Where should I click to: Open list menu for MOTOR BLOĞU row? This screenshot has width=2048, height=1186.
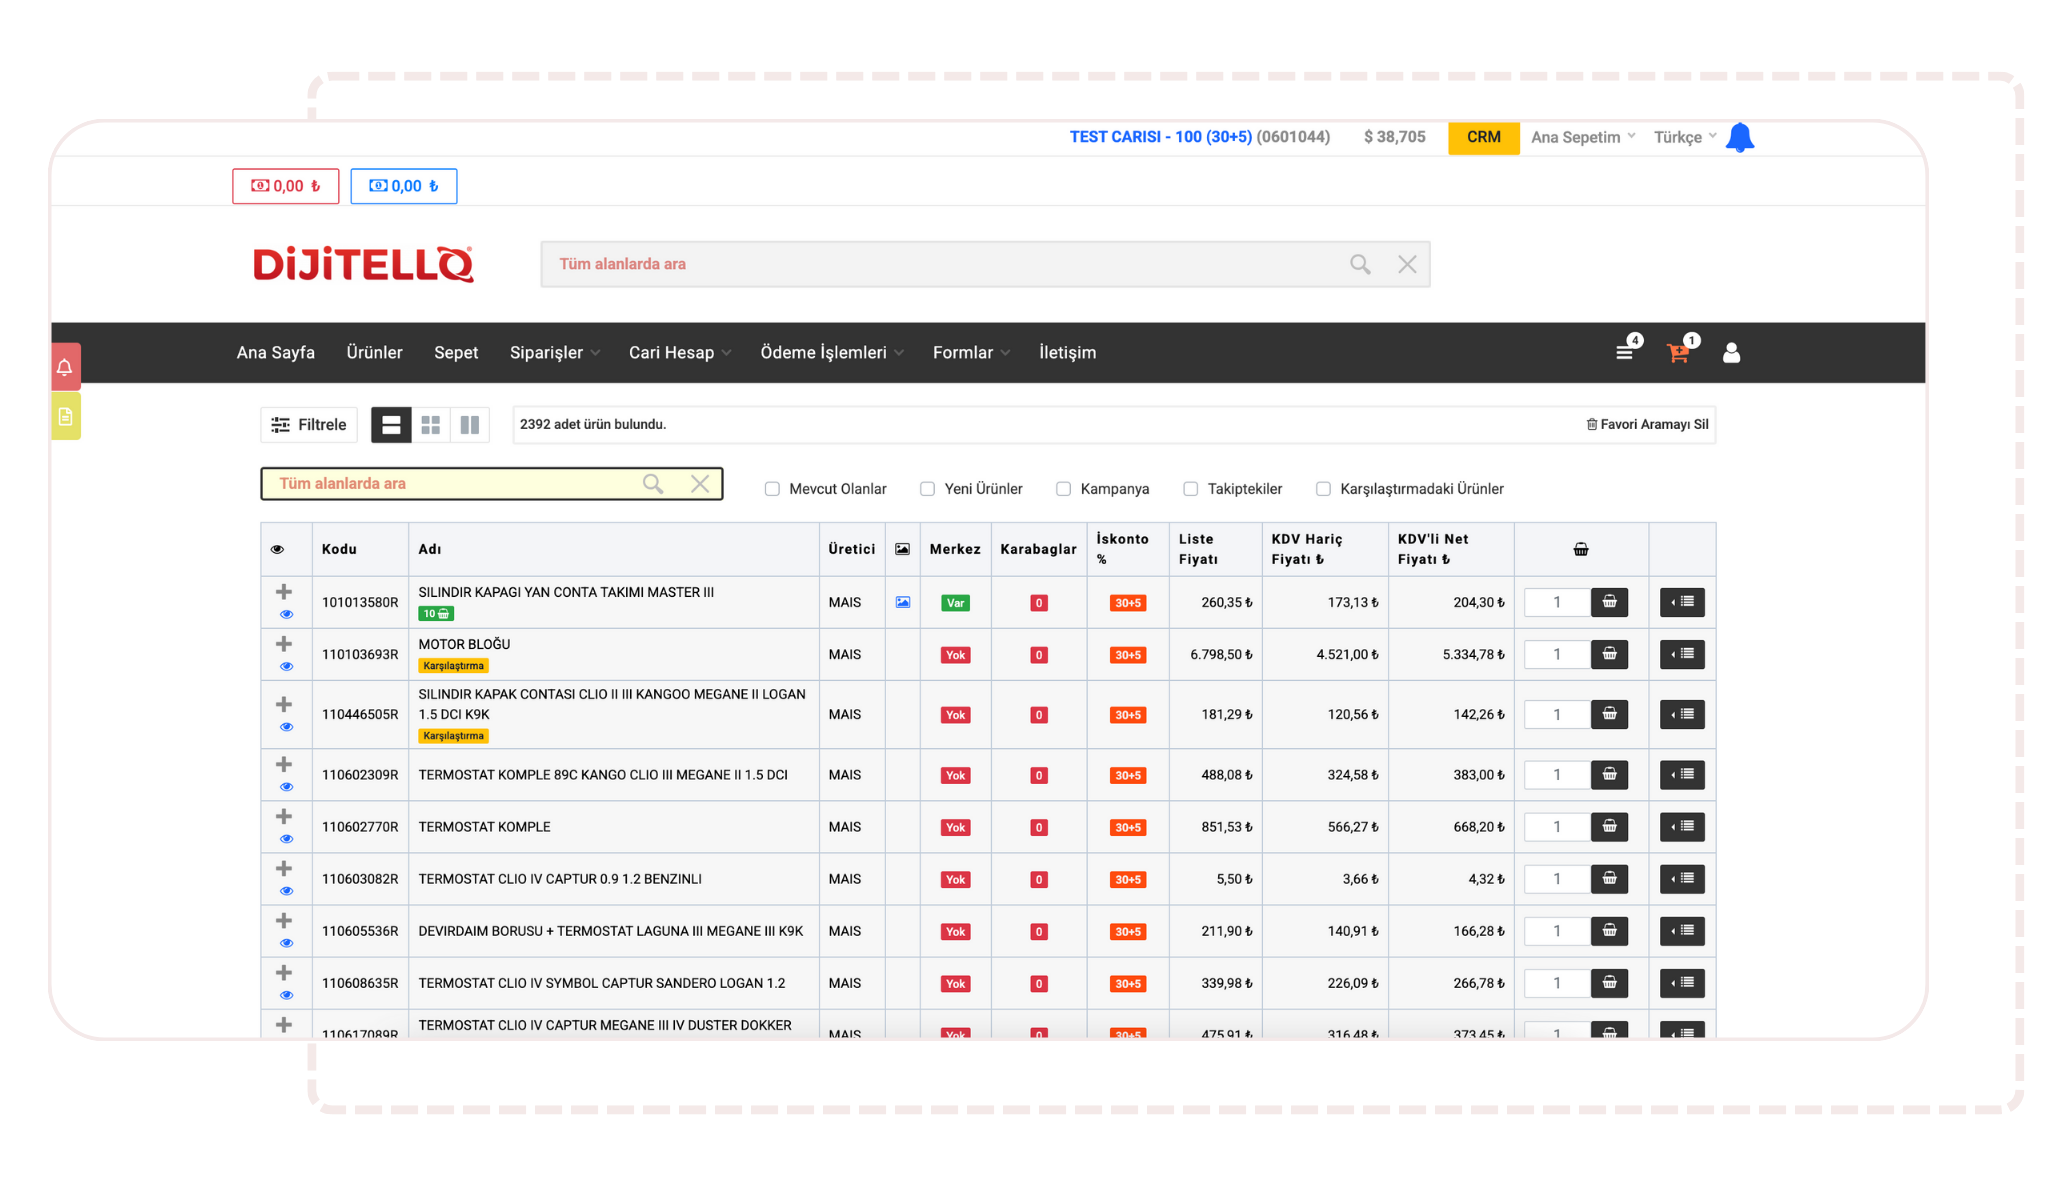point(1682,654)
